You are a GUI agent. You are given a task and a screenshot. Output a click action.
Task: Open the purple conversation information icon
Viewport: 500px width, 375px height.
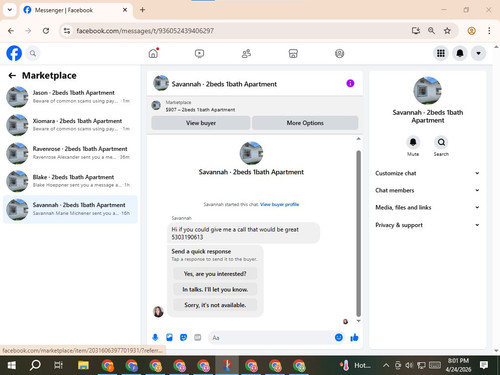click(350, 83)
